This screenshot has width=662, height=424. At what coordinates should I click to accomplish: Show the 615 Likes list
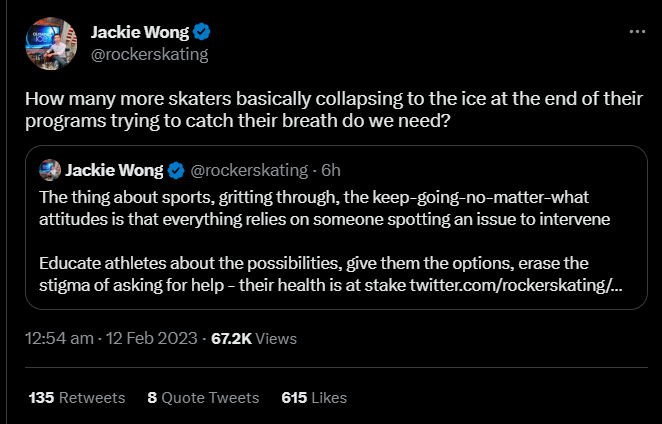pyautogui.click(x=314, y=397)
